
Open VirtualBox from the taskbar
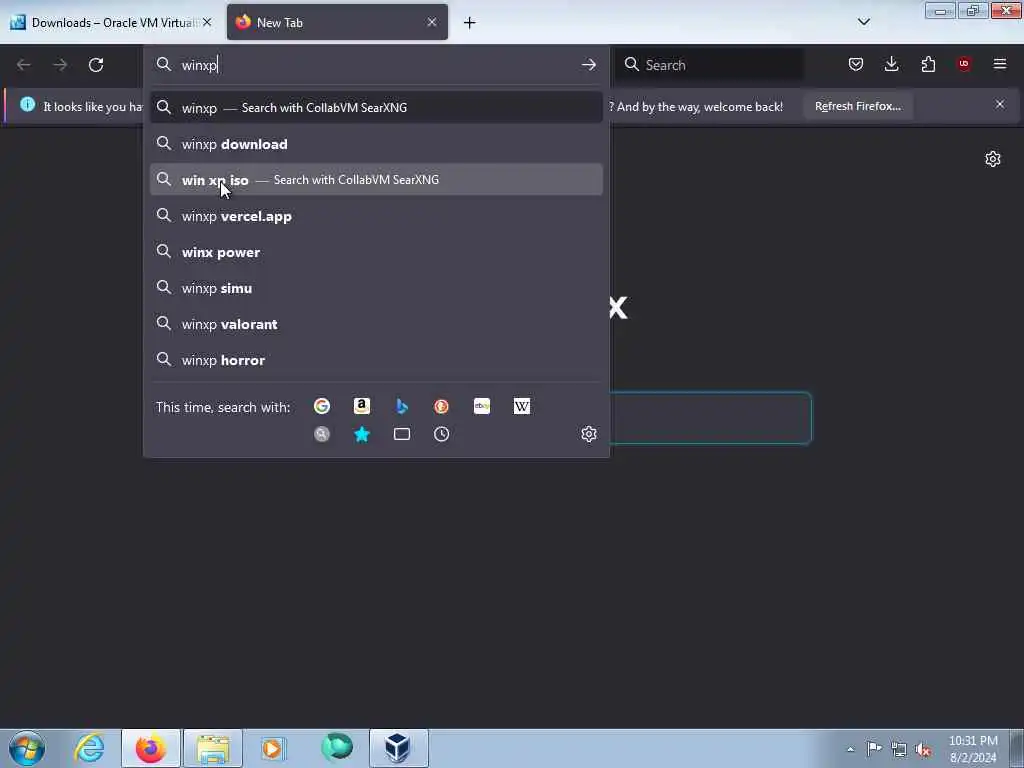coord(398,748)
